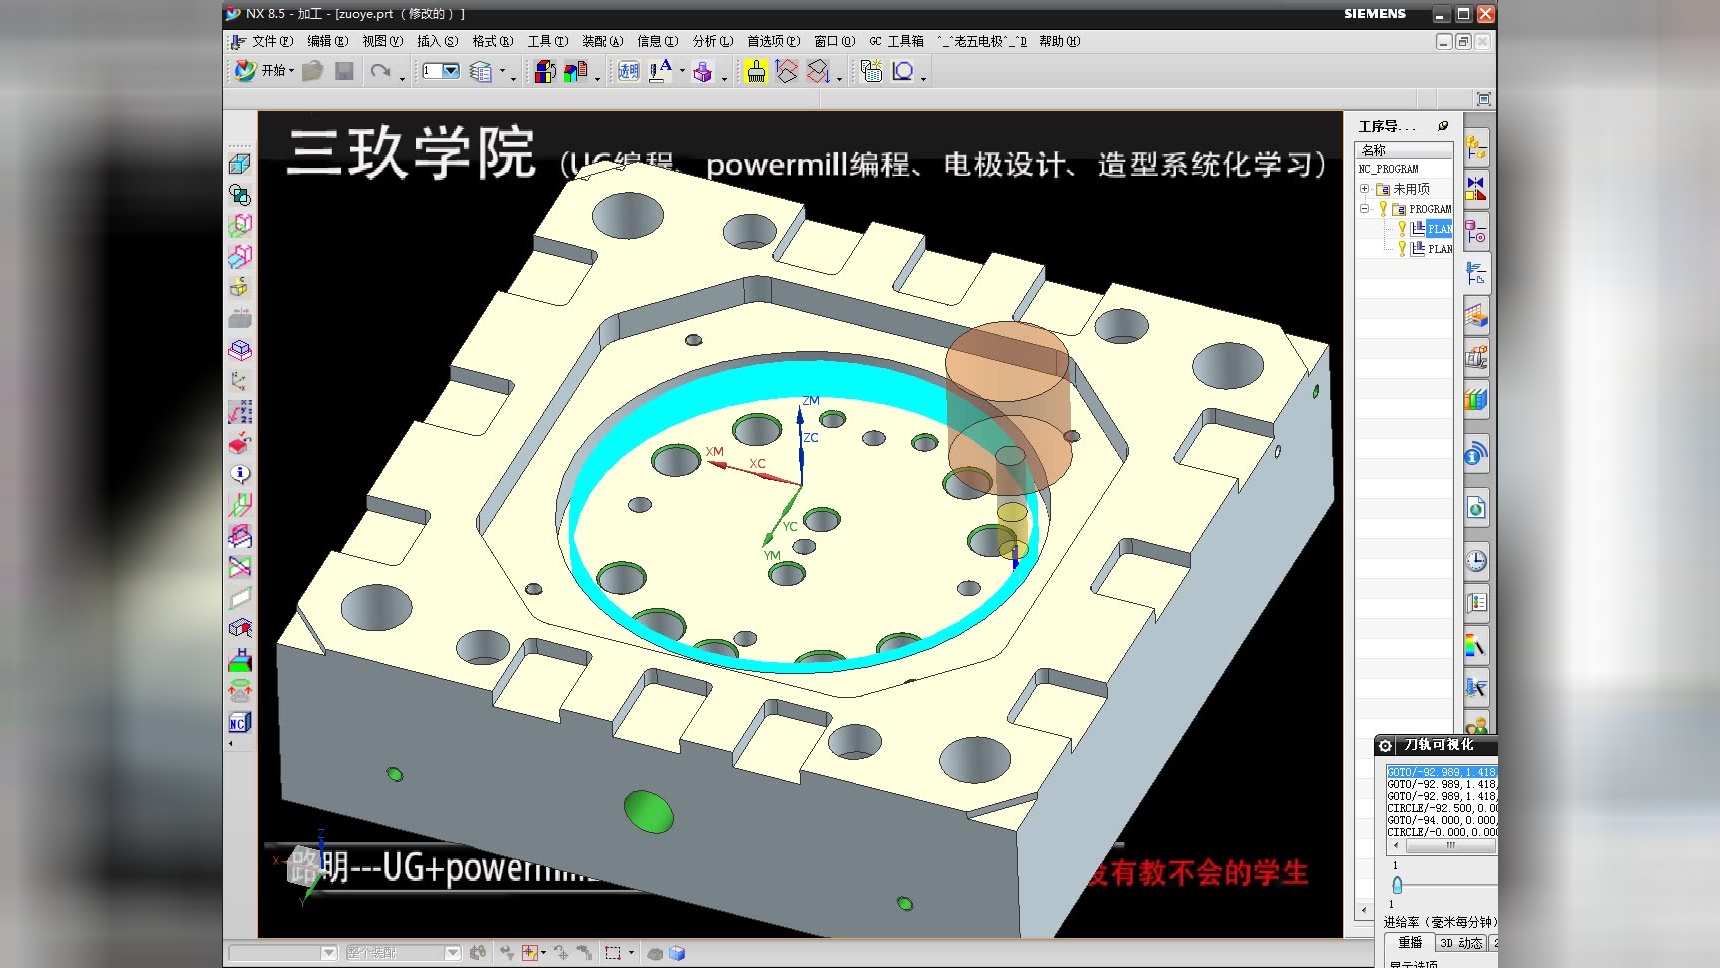Toggle the 透明 transparency button
The height and width of the screenshot is (968, 1720).
(x=628, y=71)
